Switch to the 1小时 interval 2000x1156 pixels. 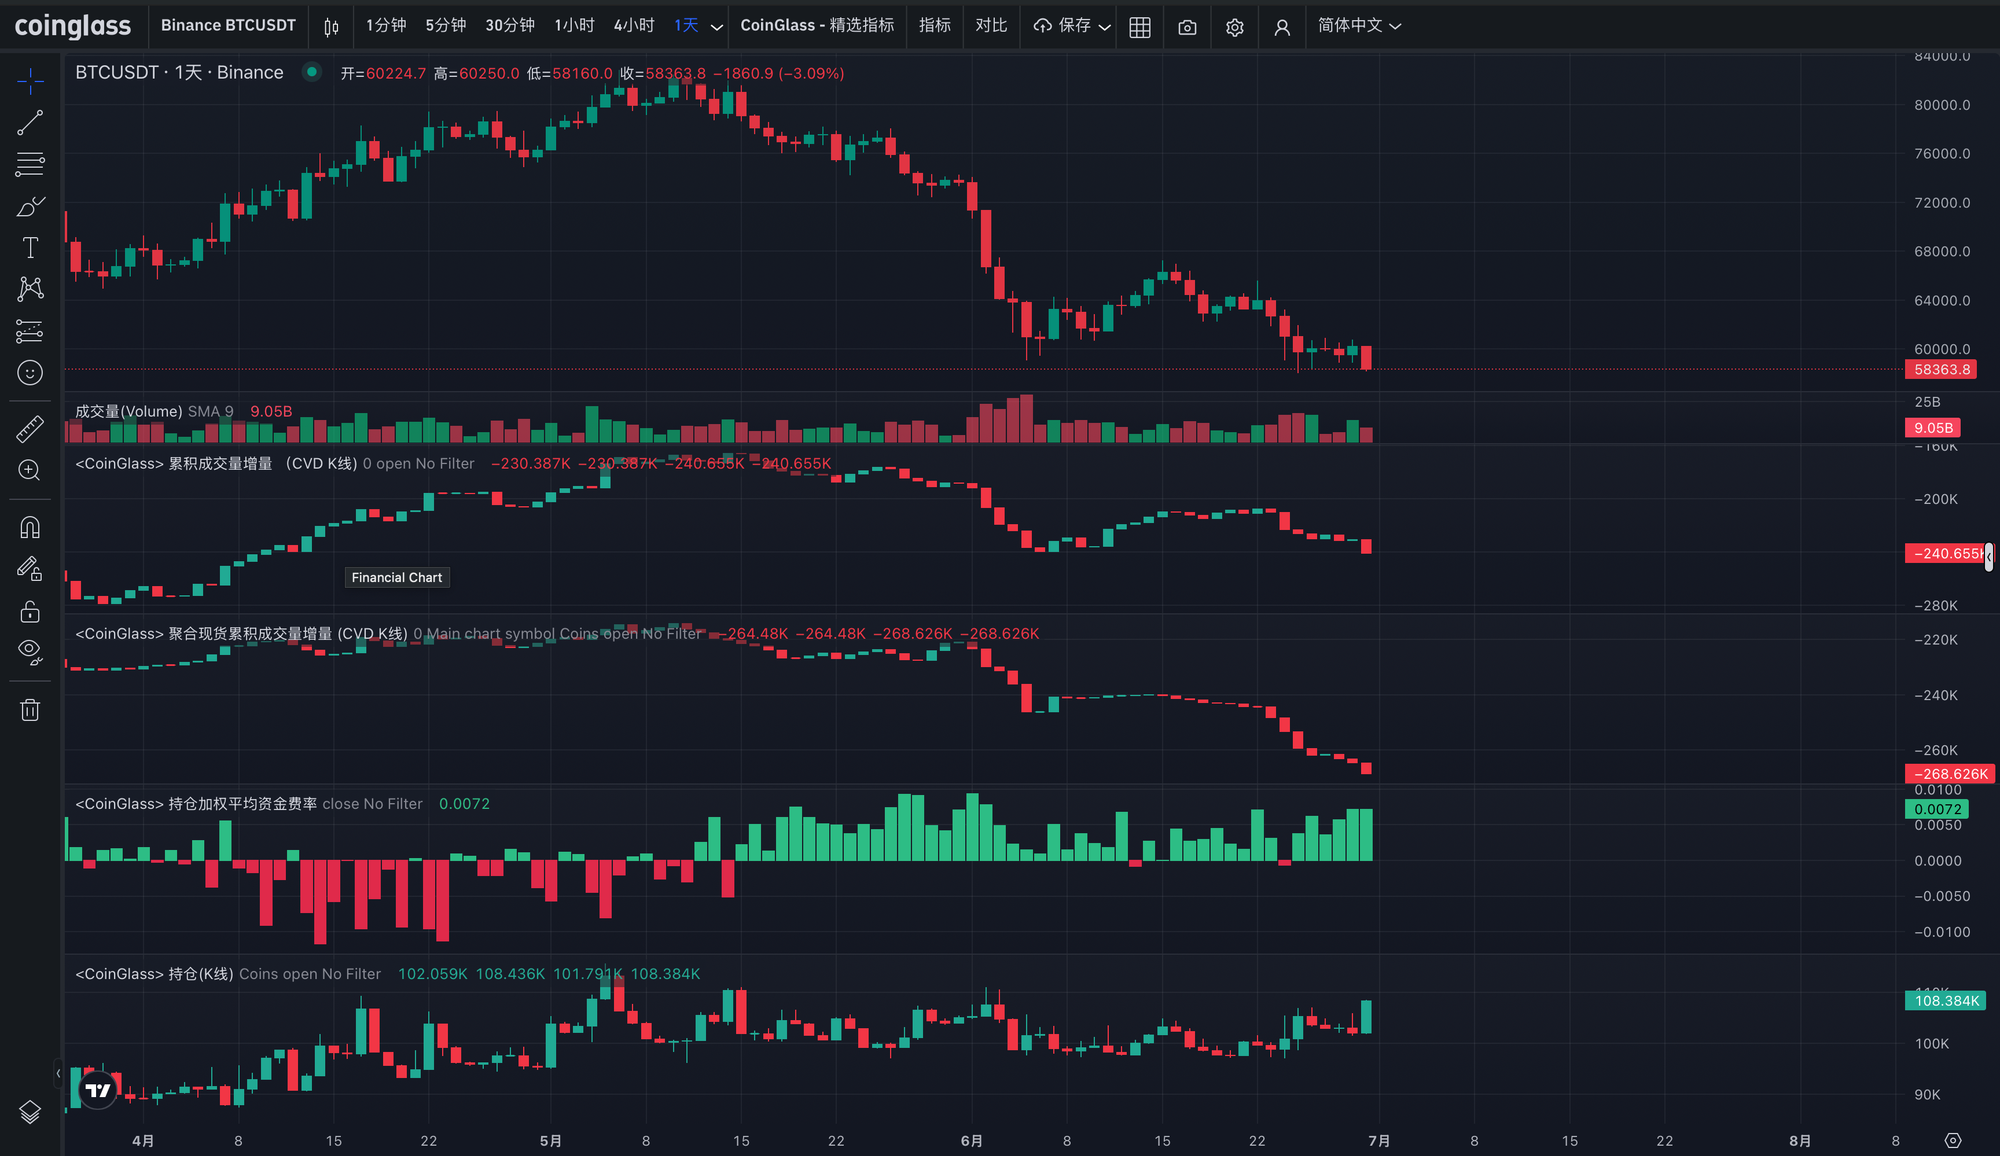[x=574, y=26]
